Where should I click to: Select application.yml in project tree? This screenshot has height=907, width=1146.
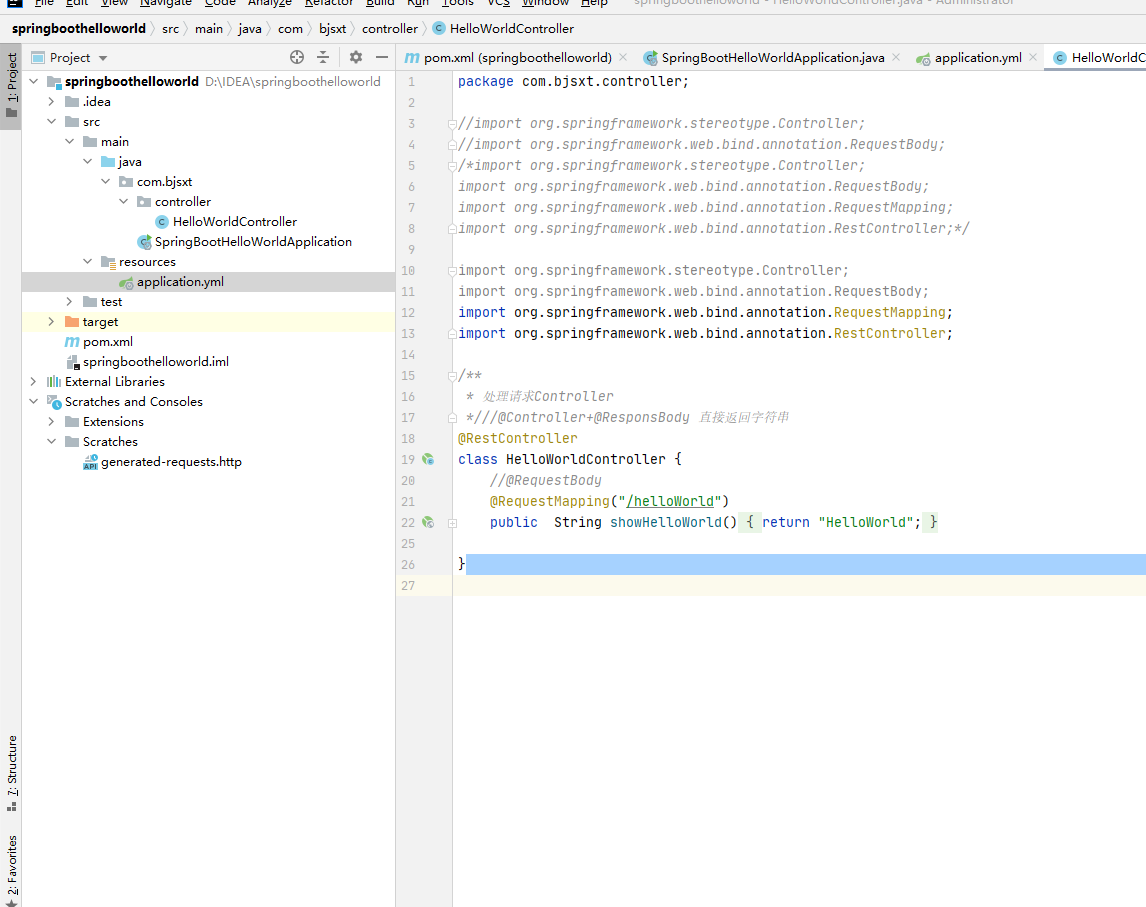click(181, 281)
